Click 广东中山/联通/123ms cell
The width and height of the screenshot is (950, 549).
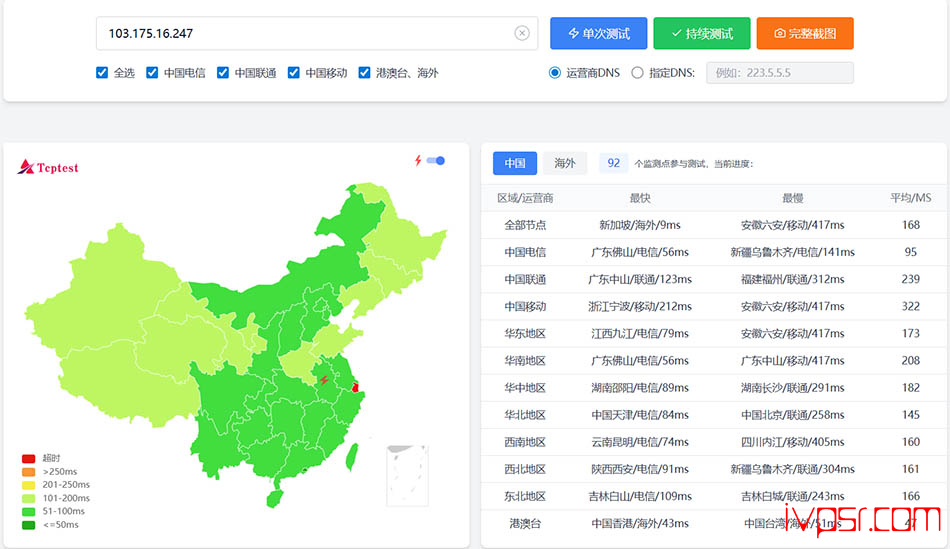click(x=640, y=279)
